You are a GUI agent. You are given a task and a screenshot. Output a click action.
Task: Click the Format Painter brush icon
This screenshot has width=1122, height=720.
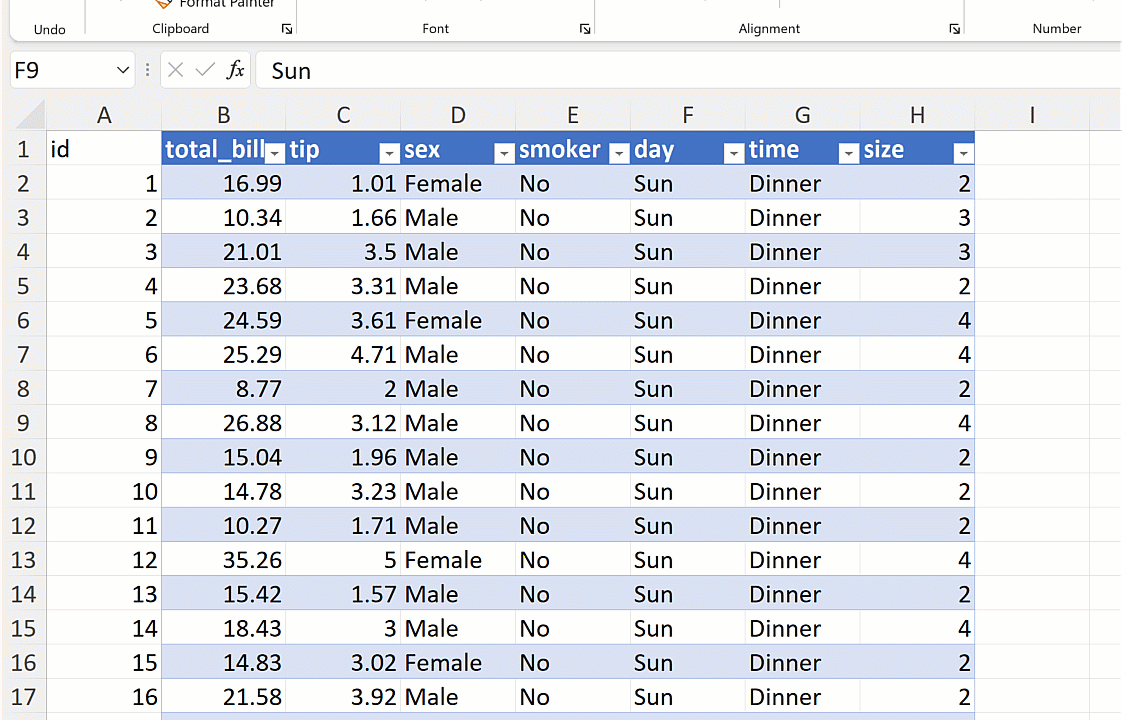click(x=164, y=4)
